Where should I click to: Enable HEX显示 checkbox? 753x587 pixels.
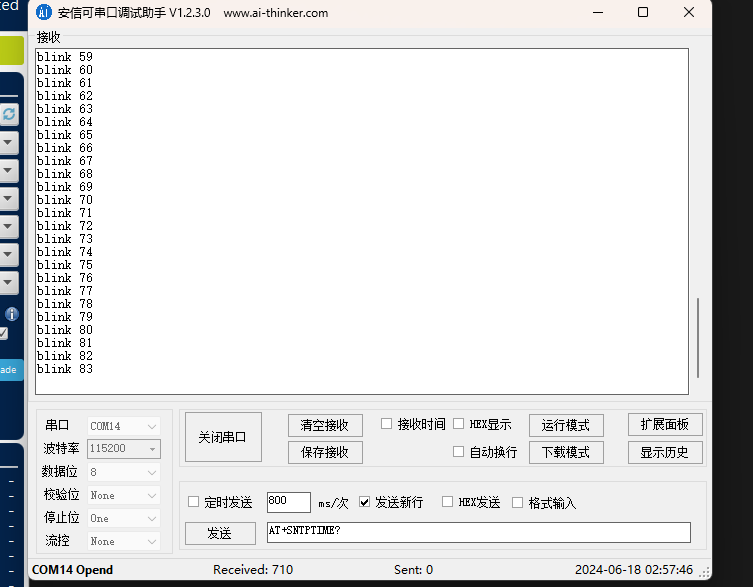(459, 424)
